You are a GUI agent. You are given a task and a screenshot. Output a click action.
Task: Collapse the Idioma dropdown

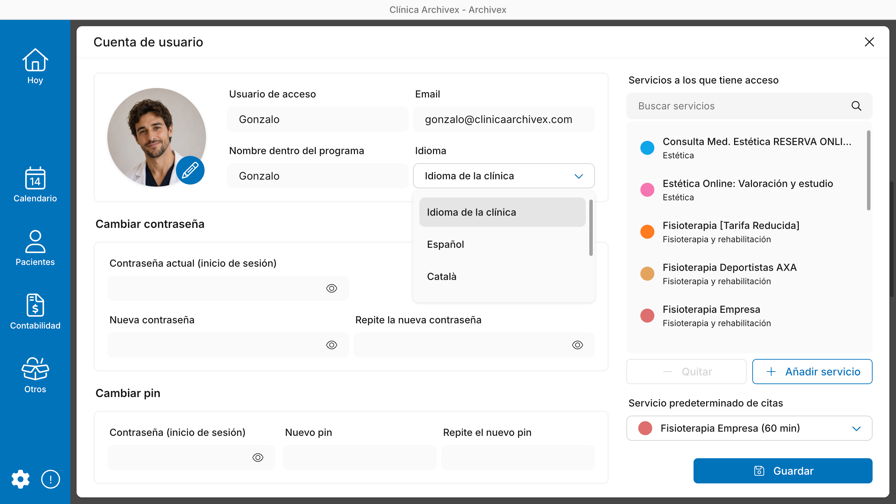coord(578,176)
